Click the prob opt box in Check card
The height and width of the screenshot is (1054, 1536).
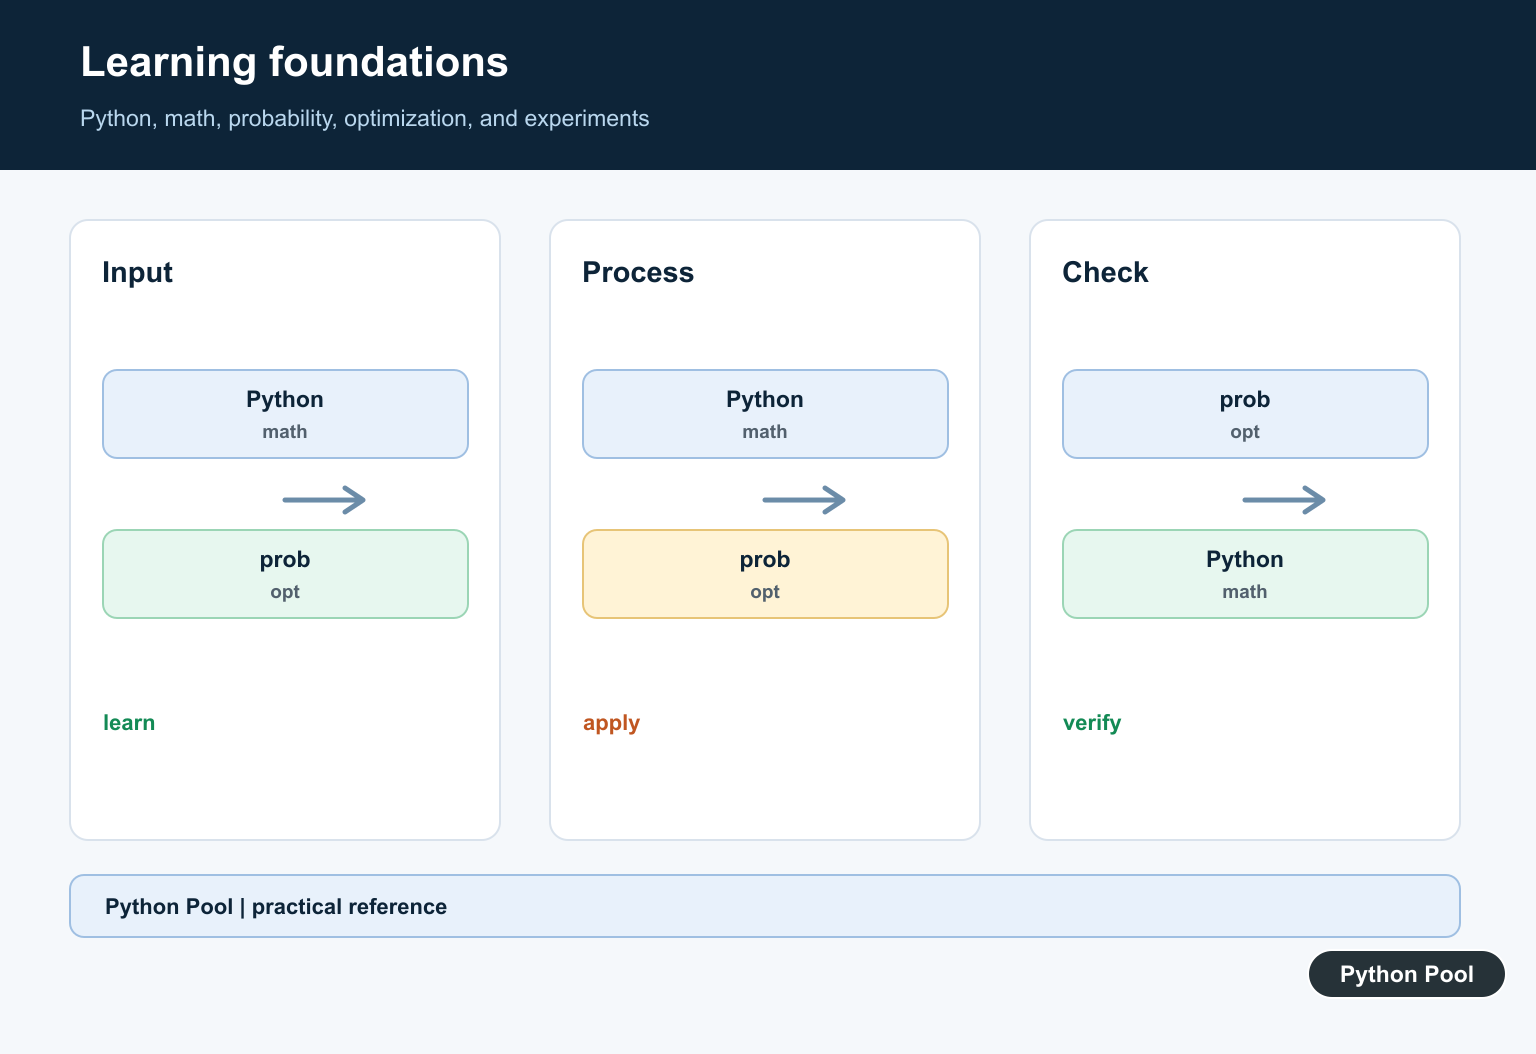coord(1245,414)
